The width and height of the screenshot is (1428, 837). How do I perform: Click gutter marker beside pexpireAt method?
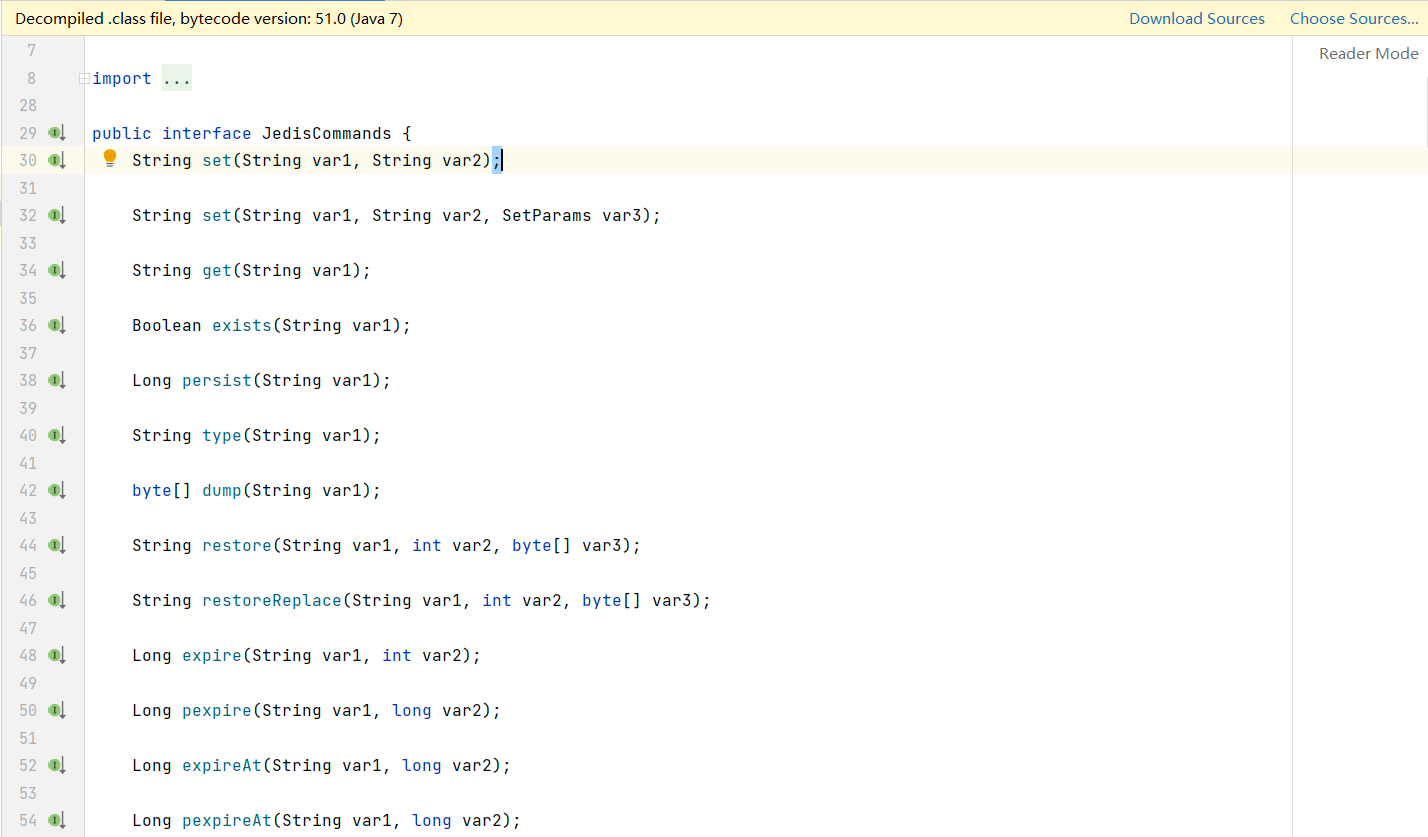click(x=56, y=820)
